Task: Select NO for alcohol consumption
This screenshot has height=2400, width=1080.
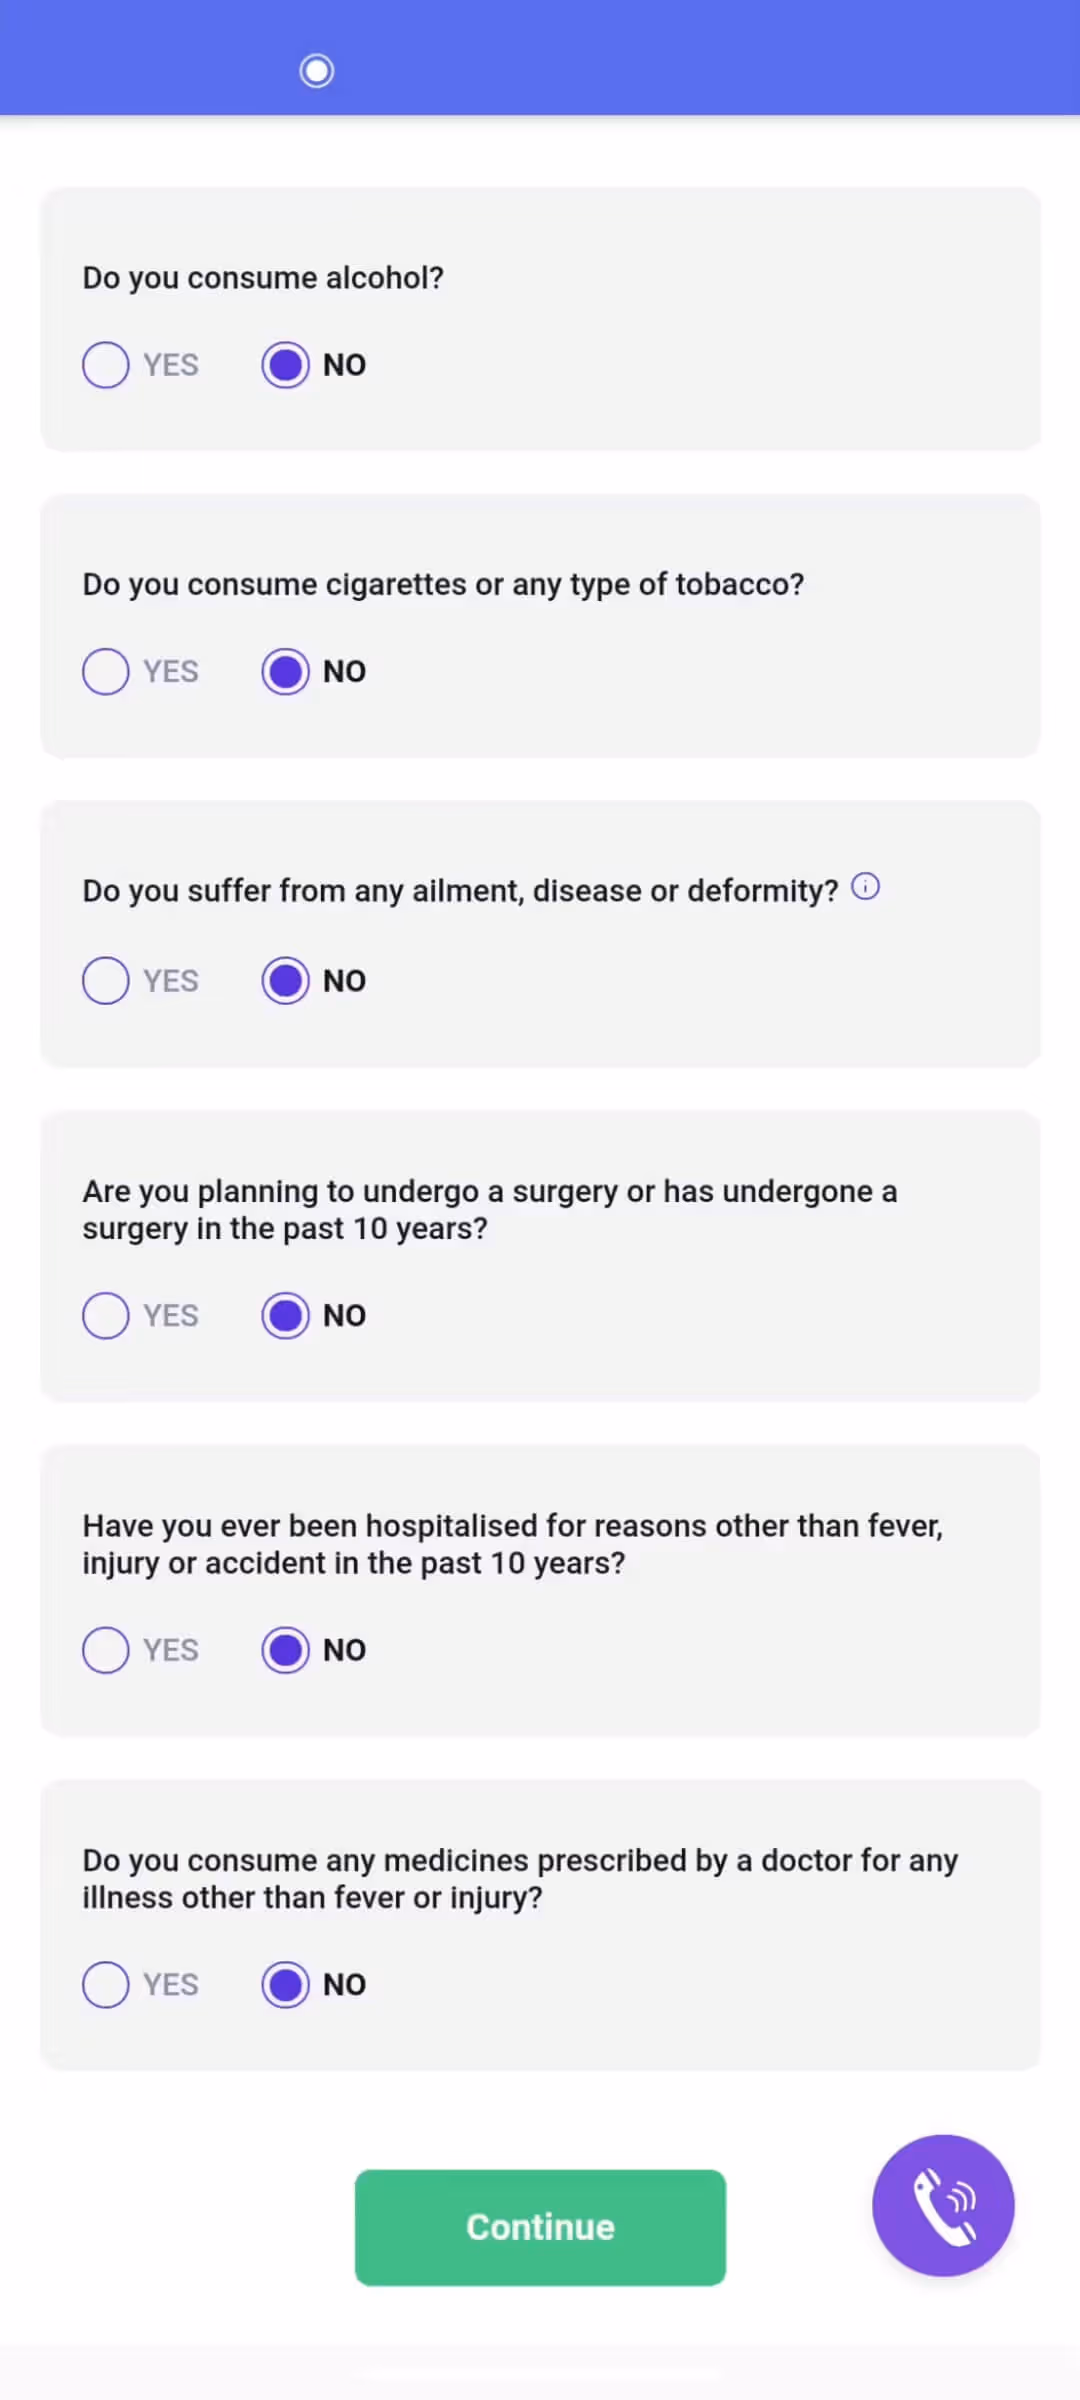Action: click(286, 365)
